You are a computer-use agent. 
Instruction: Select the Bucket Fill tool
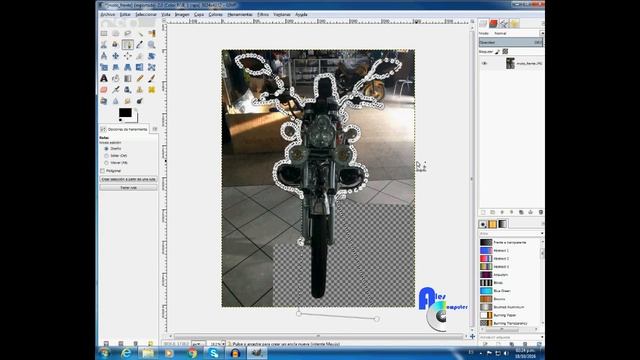(116, 78)
